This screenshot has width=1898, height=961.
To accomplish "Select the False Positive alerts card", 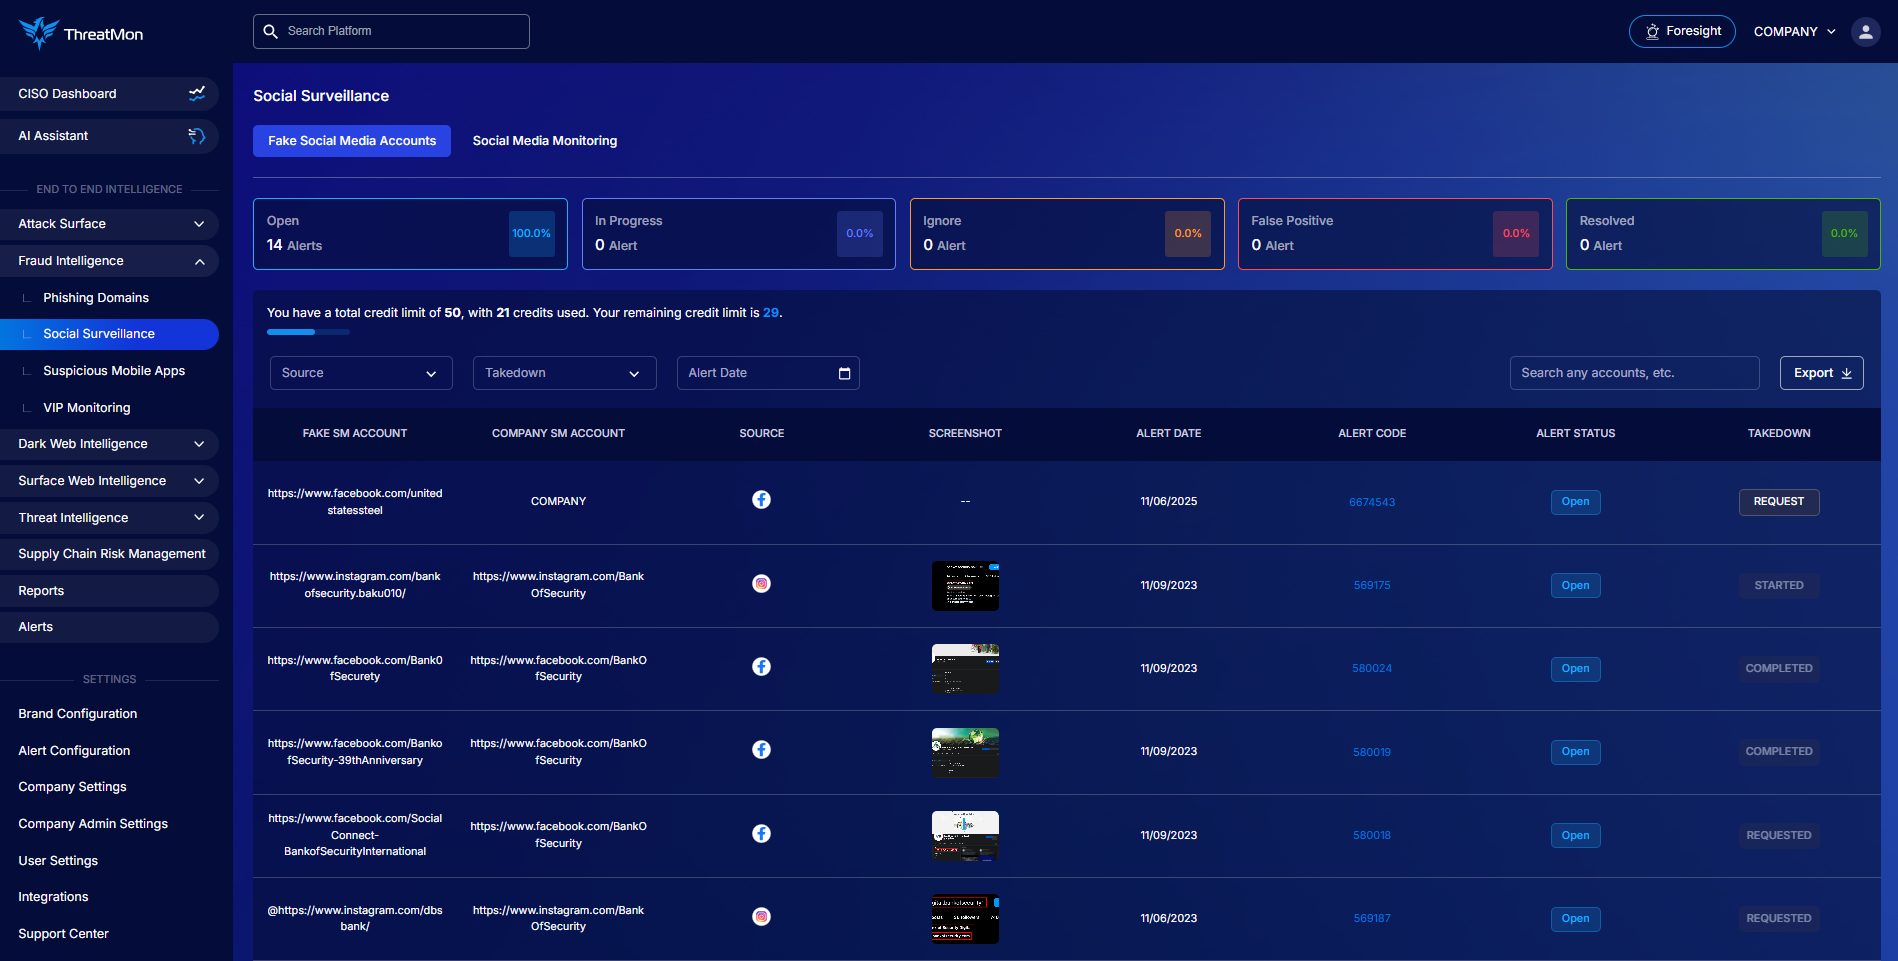I will click(x=1395, y=234).
